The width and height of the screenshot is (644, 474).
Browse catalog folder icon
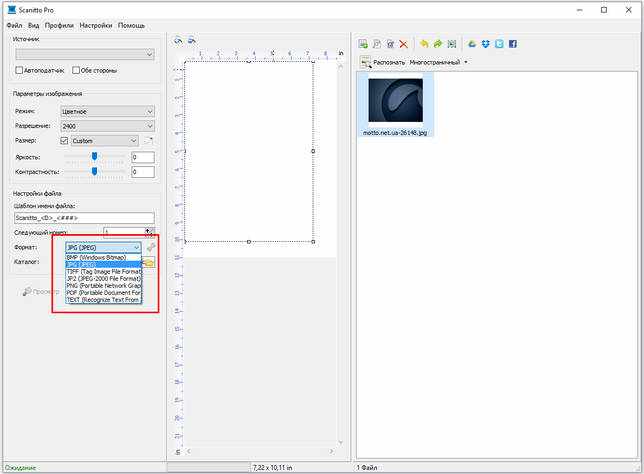(149, 262)
